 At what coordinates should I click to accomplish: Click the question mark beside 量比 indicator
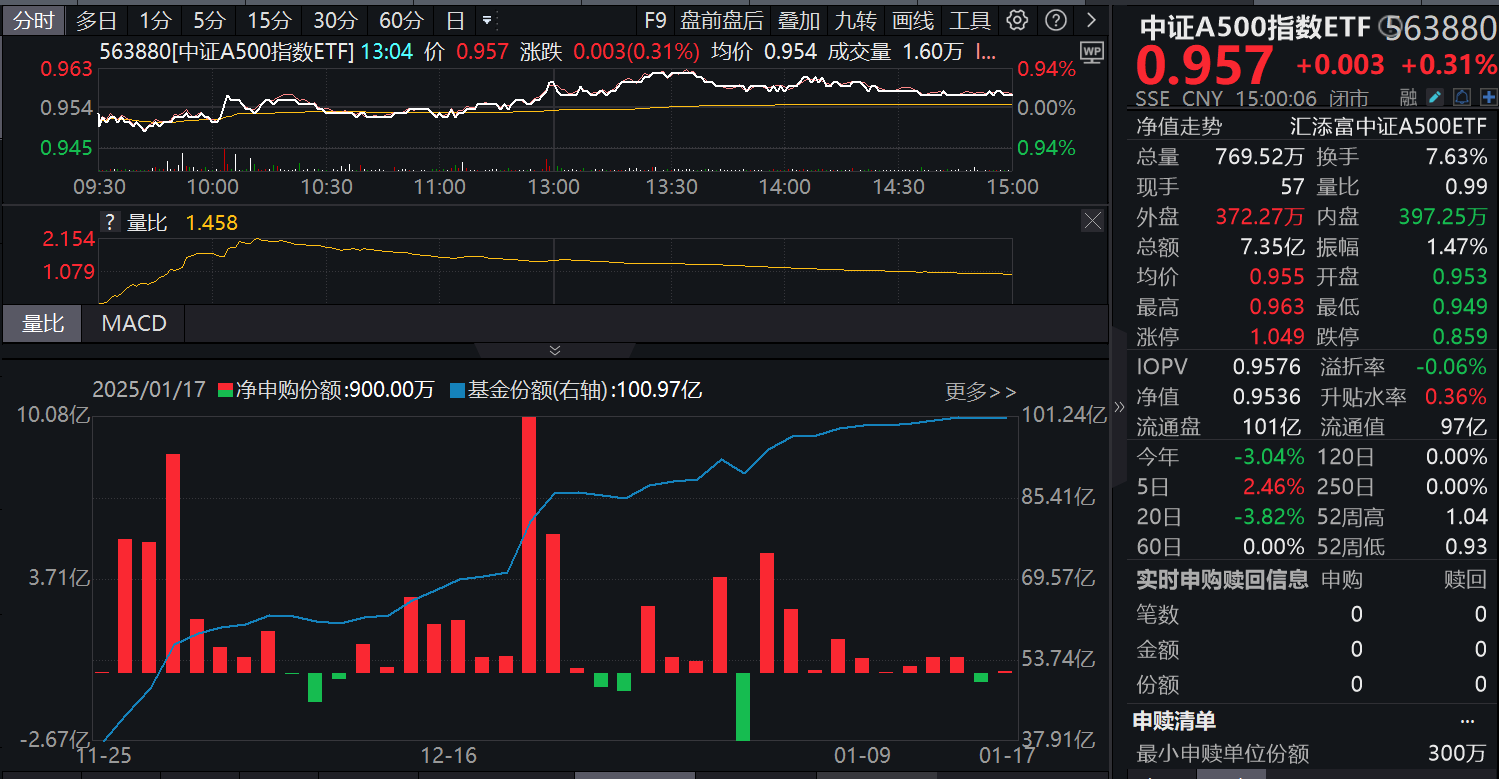coord(111,222)
